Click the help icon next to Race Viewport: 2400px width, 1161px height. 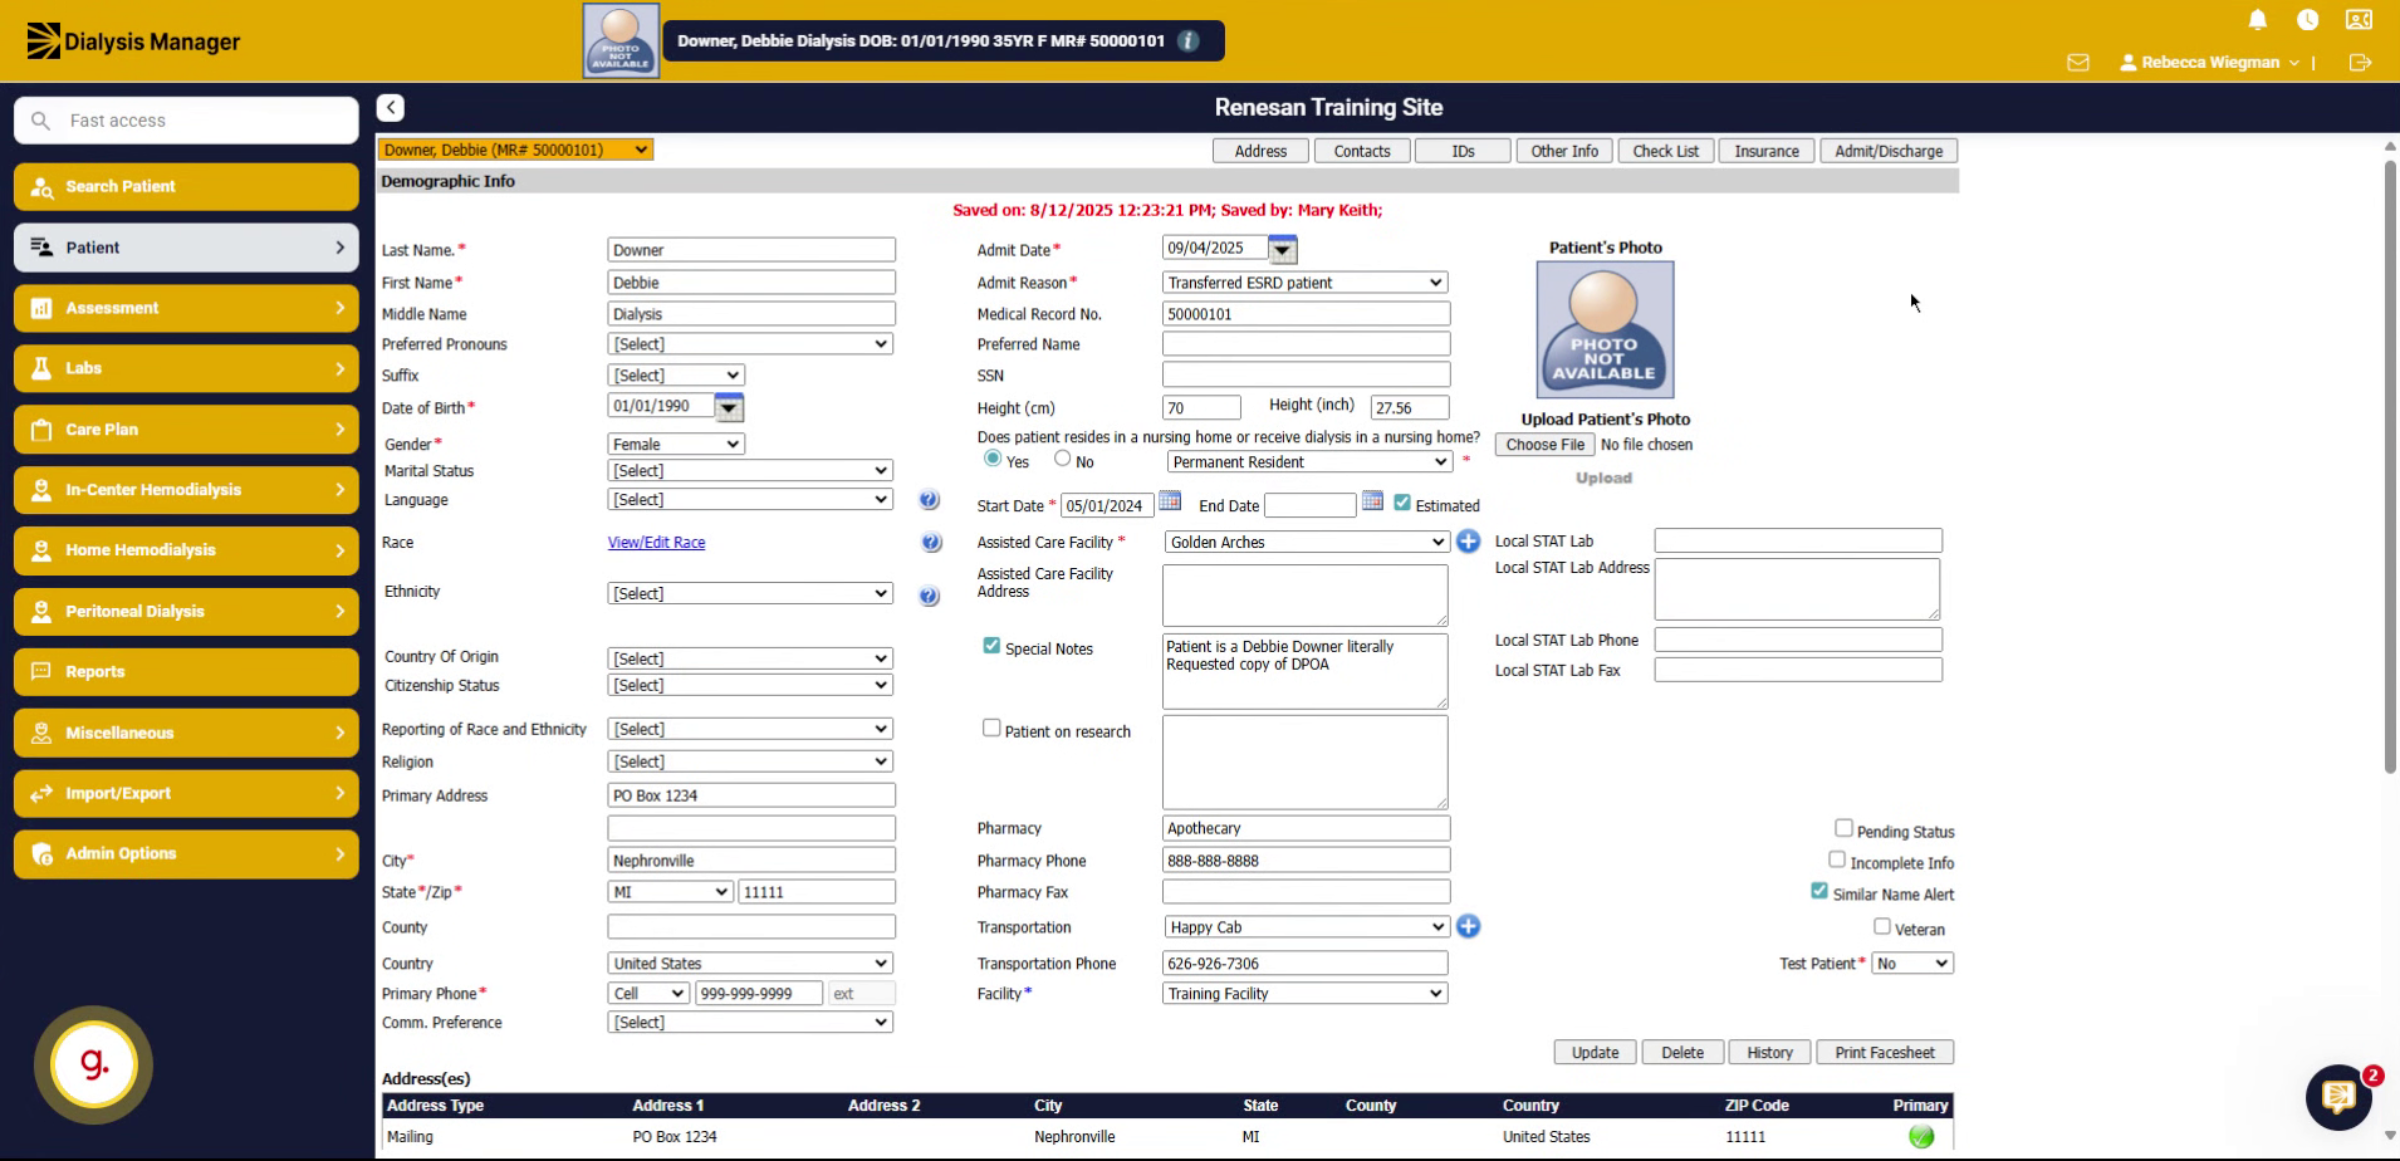click(931, 542)
